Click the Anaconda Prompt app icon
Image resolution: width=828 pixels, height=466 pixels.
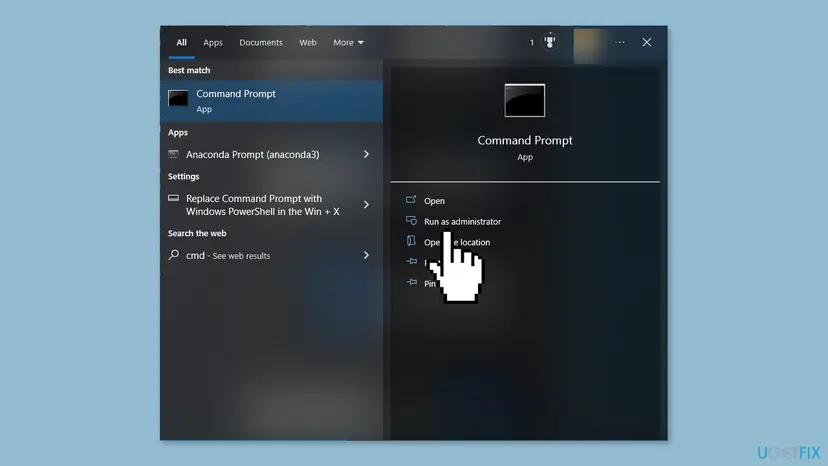(173, 154)
